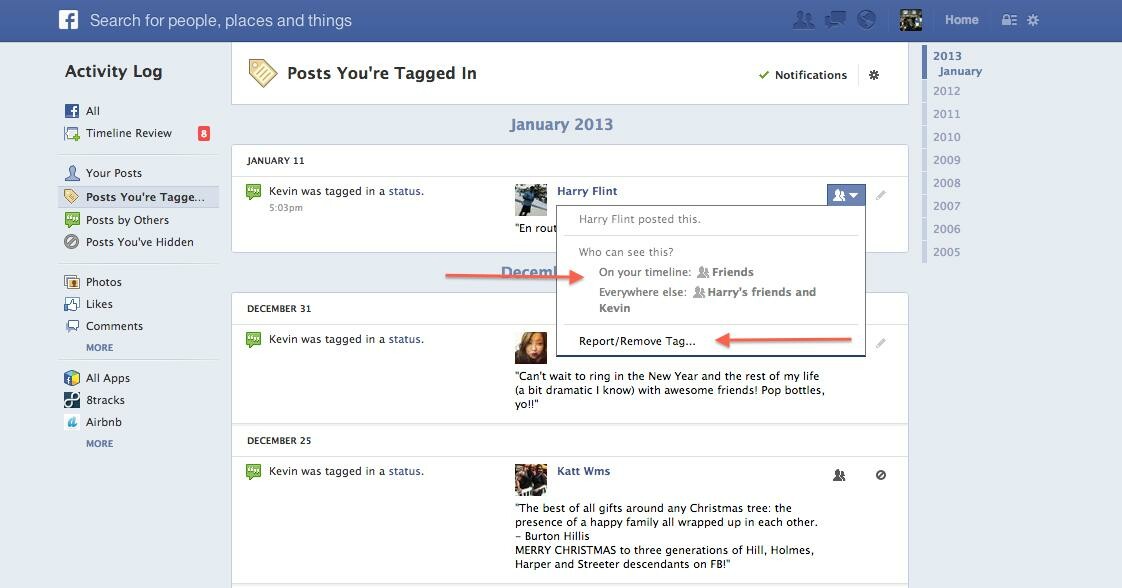Jump to 2013 in year timeline
This screenshot has height=588, width=1122.
[x=947, y=56]
